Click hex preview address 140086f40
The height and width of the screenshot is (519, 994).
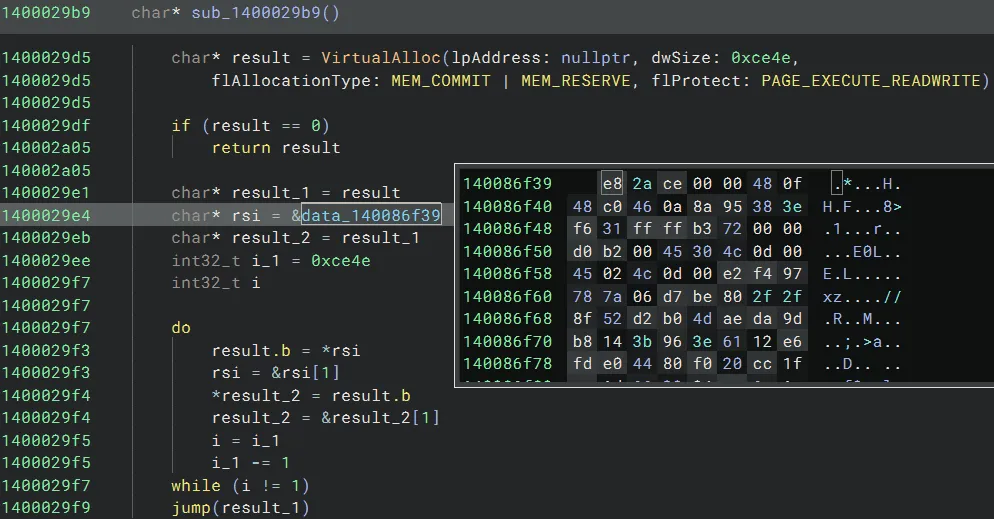click(x=508, y=207)
